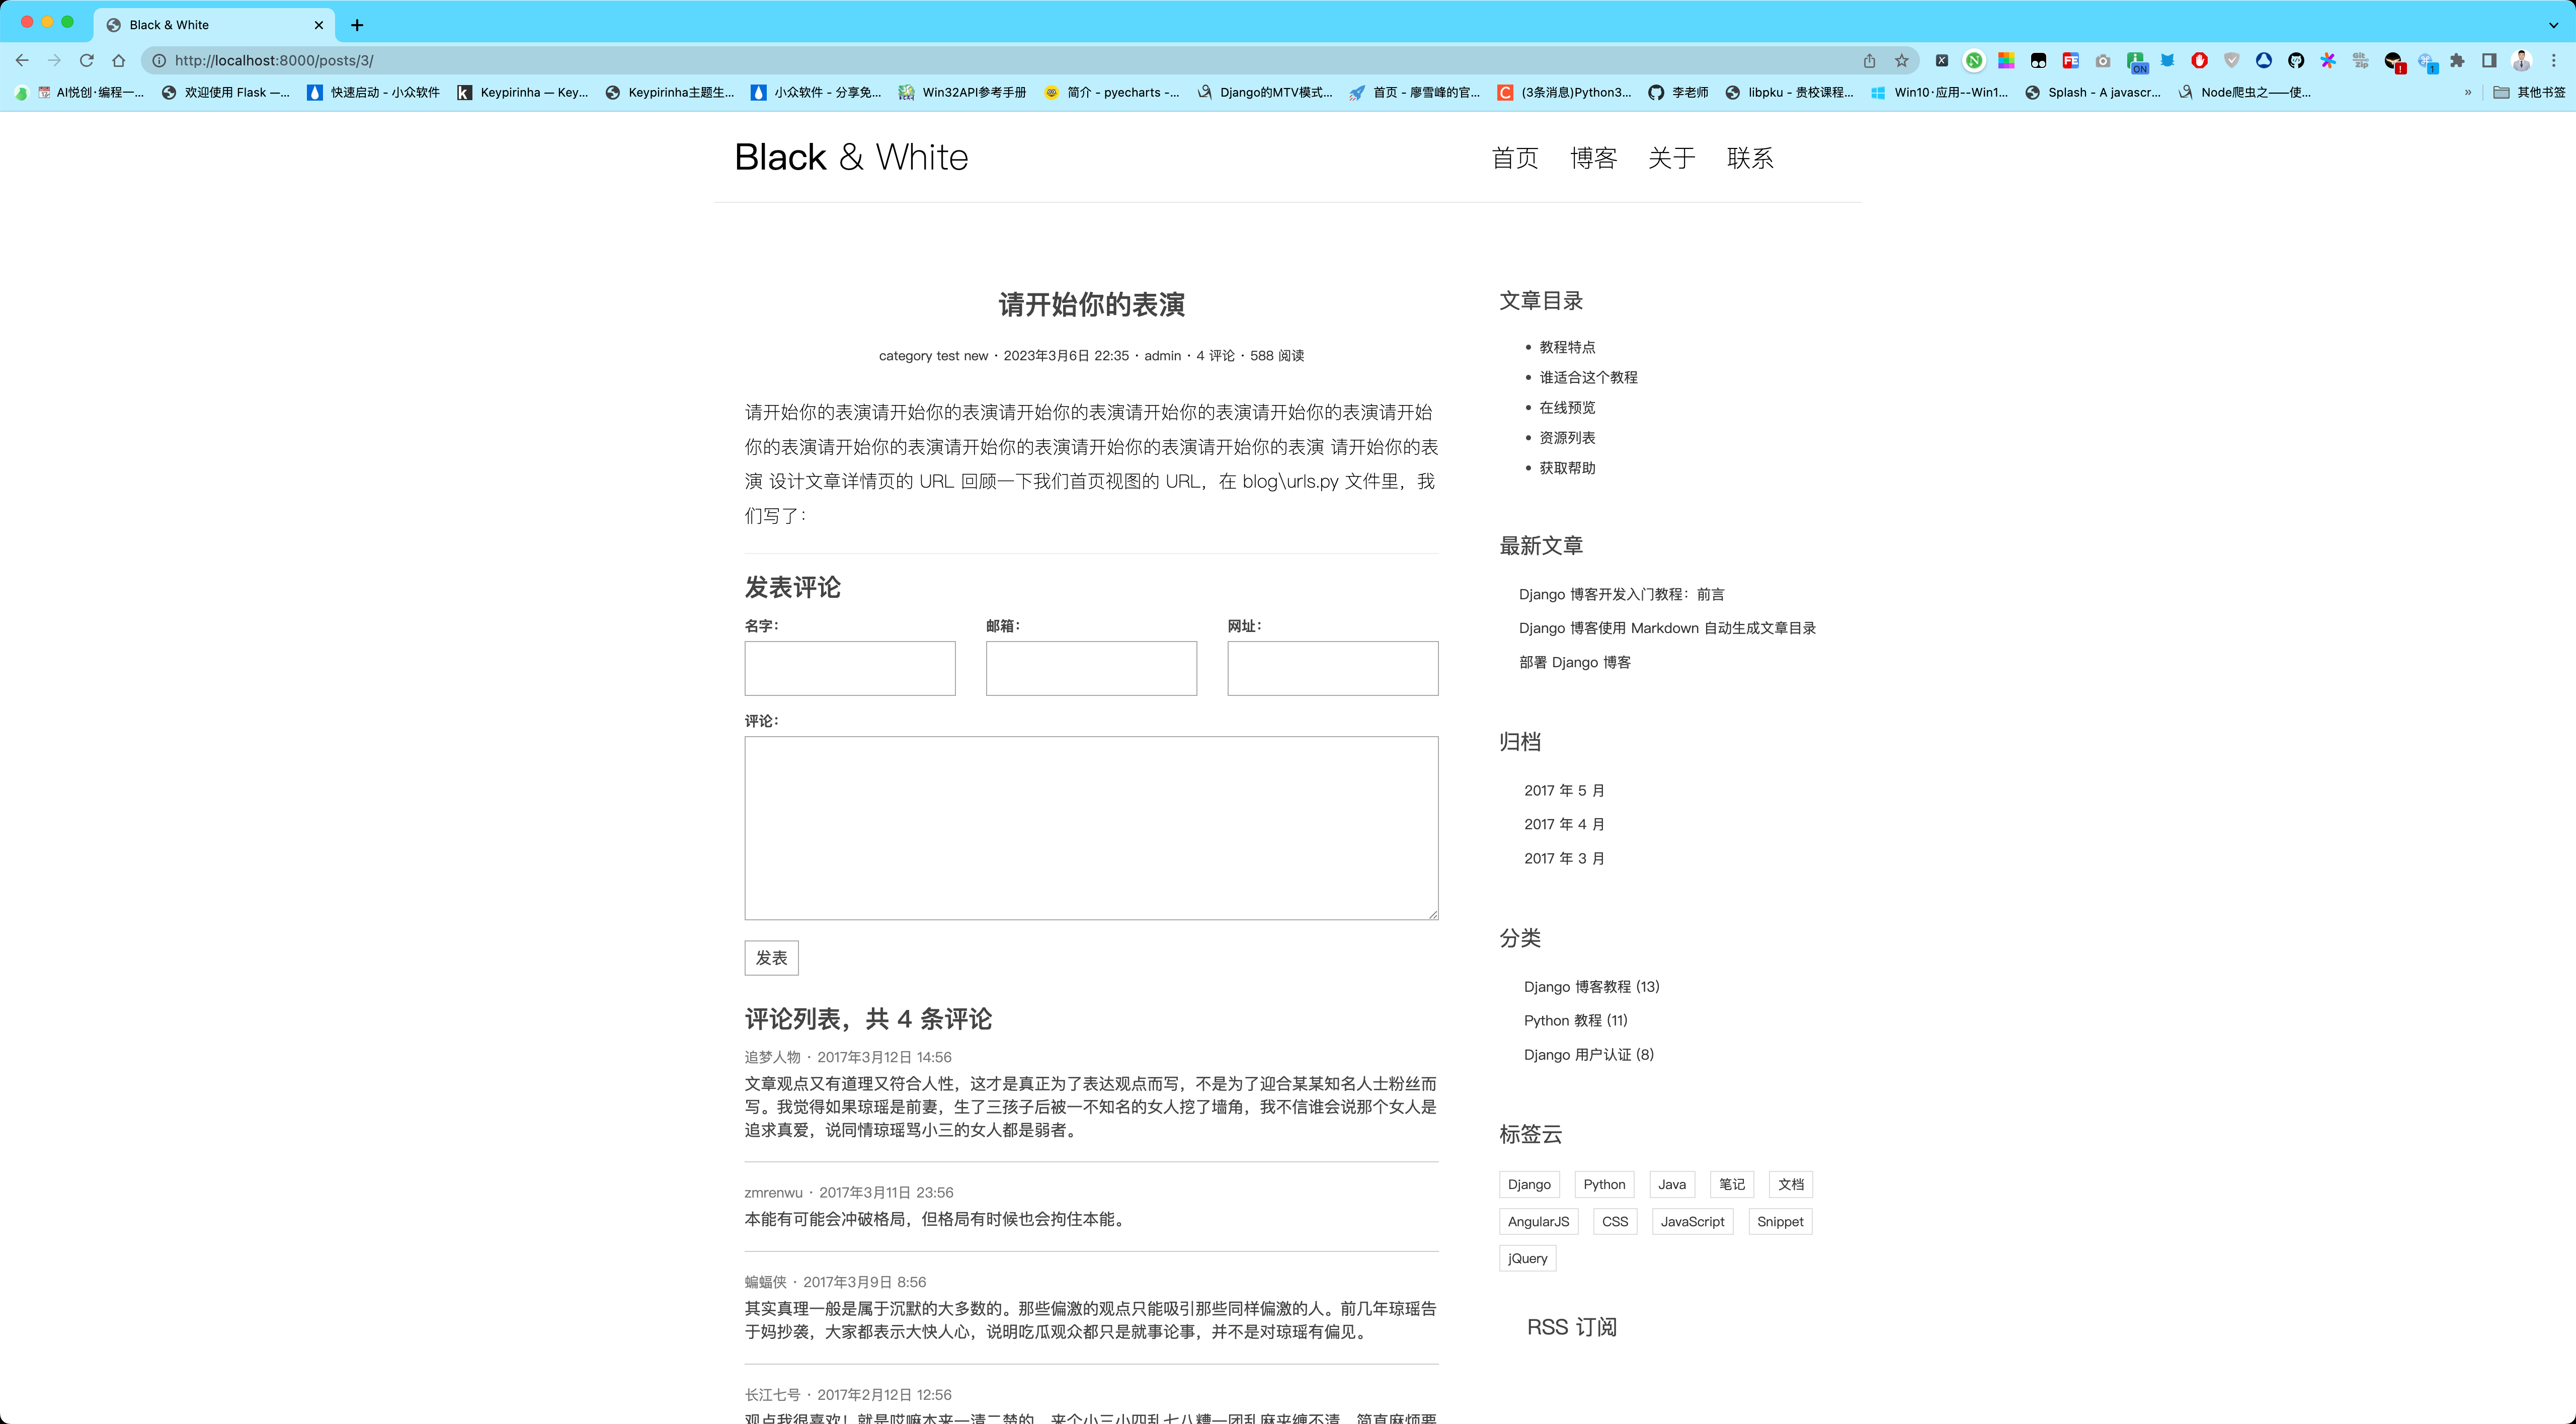Screen dimensions: 2576x1424
Task: Open the Chrome three-dot menu
Action: (x=2554, y=61)
